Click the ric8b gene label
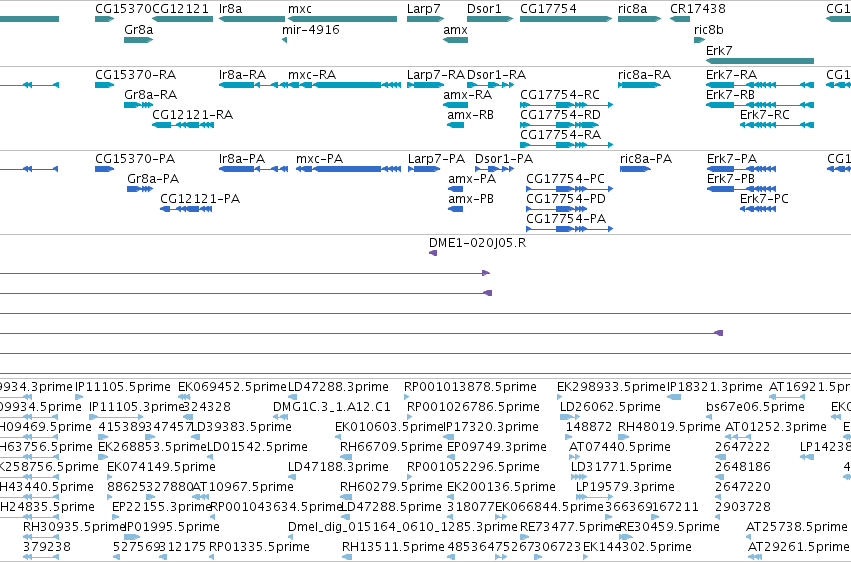 (708, 29)
